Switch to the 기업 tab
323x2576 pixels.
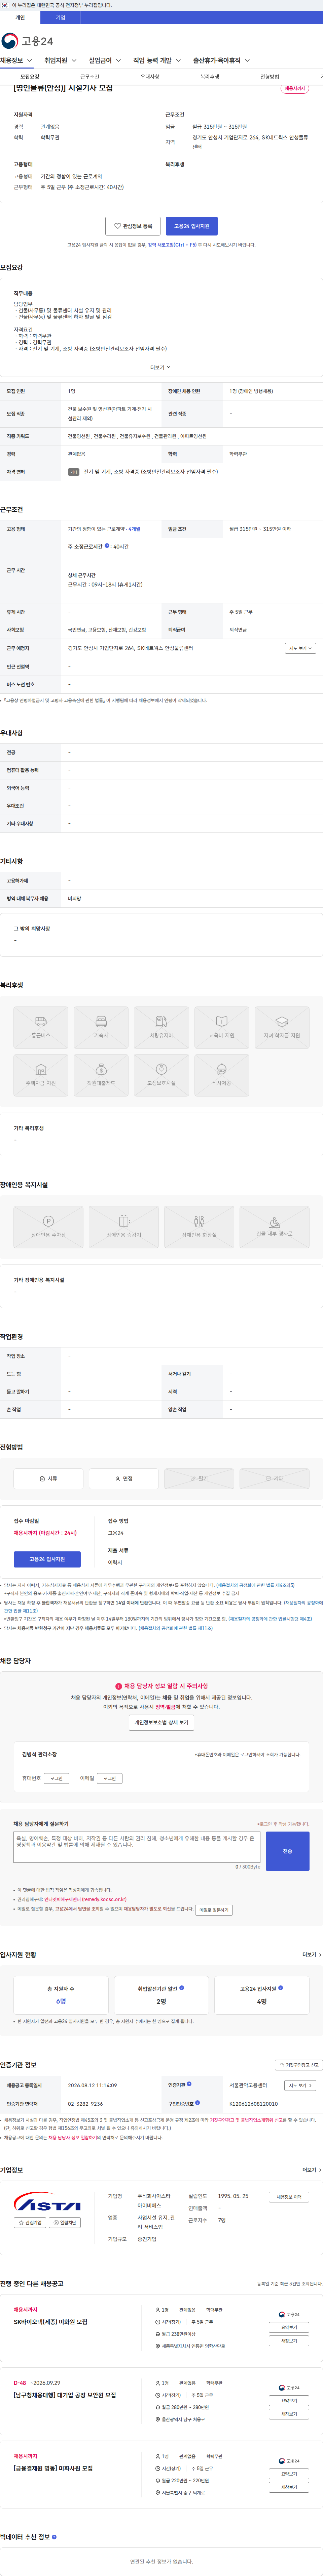click(60, 17)
